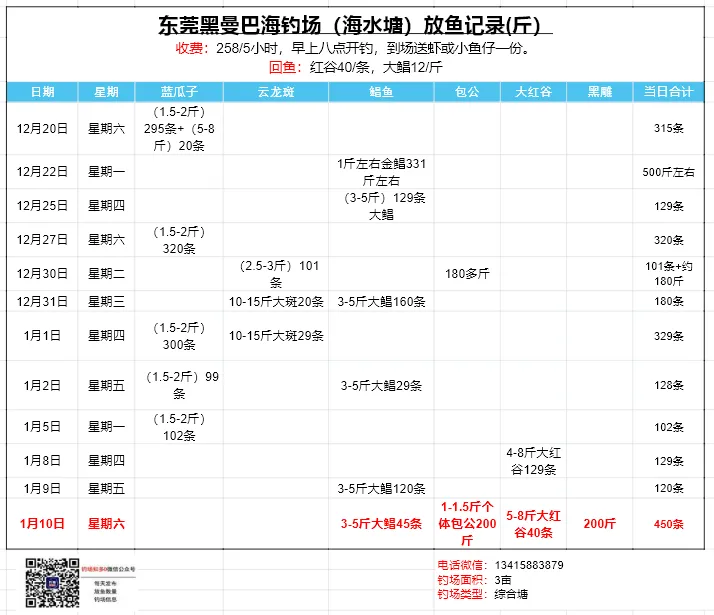
Task: Click the 5-8斤大红谷40条 cell
Action: (x=533, y=524)
